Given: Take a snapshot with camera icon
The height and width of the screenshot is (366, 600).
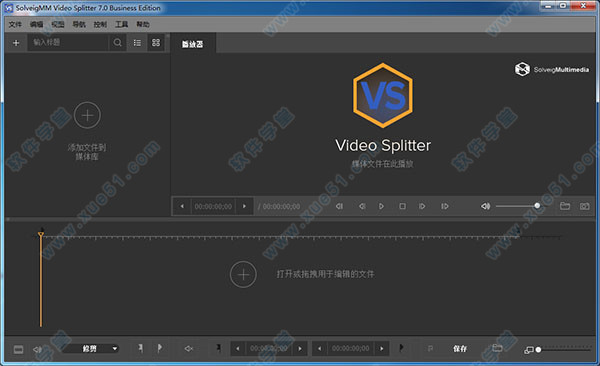Looking at the screenshot, I should click(584, 206).
